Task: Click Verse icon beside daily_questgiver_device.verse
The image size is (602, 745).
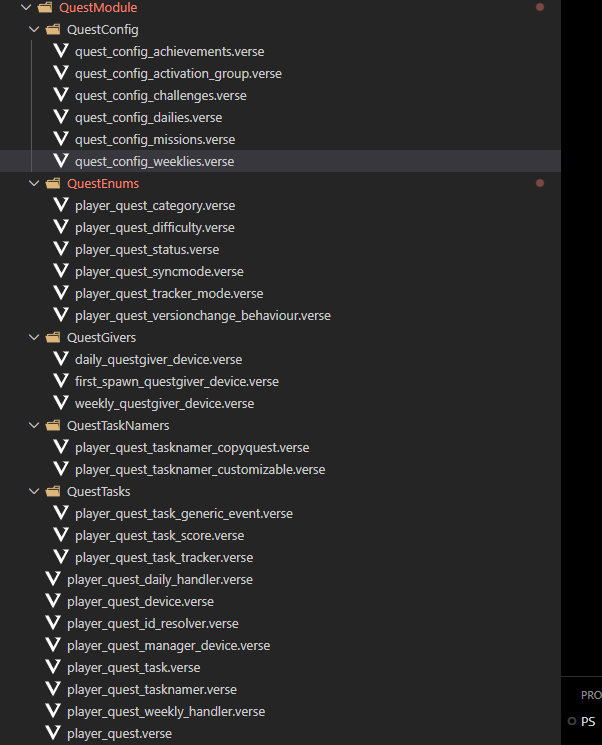Action: tap(61, 358)
